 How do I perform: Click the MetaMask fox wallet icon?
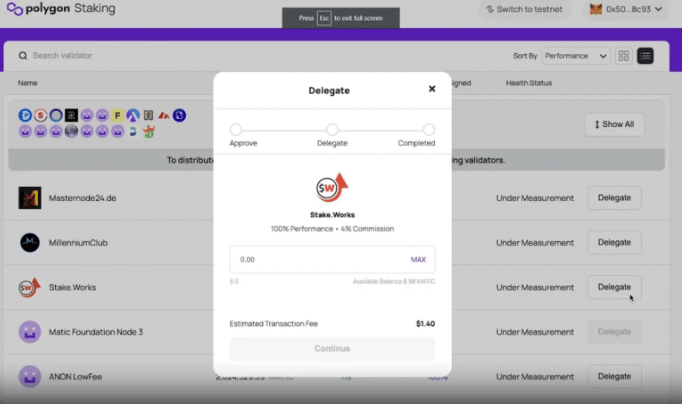point(595,9)
